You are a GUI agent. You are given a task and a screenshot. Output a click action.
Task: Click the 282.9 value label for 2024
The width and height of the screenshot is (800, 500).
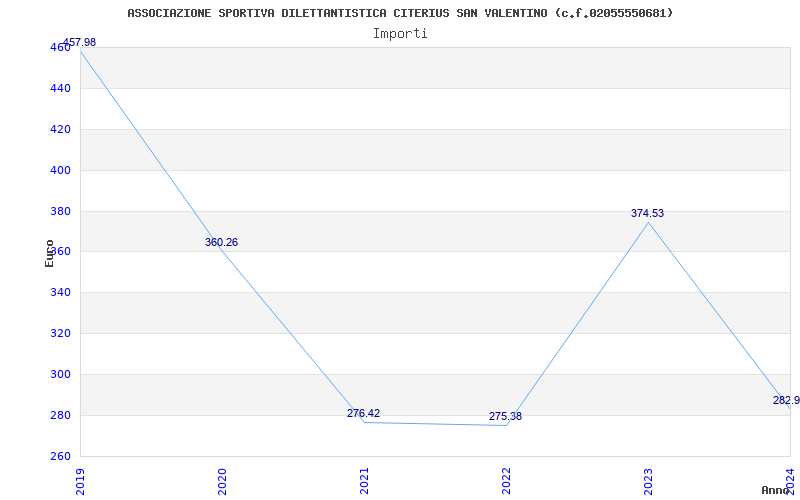point(786,400)
